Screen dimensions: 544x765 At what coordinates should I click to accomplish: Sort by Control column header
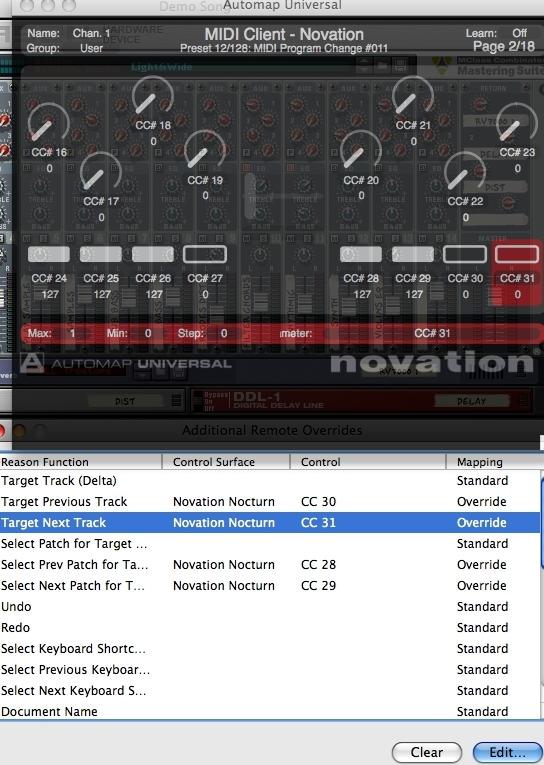[x=368, y=462]
